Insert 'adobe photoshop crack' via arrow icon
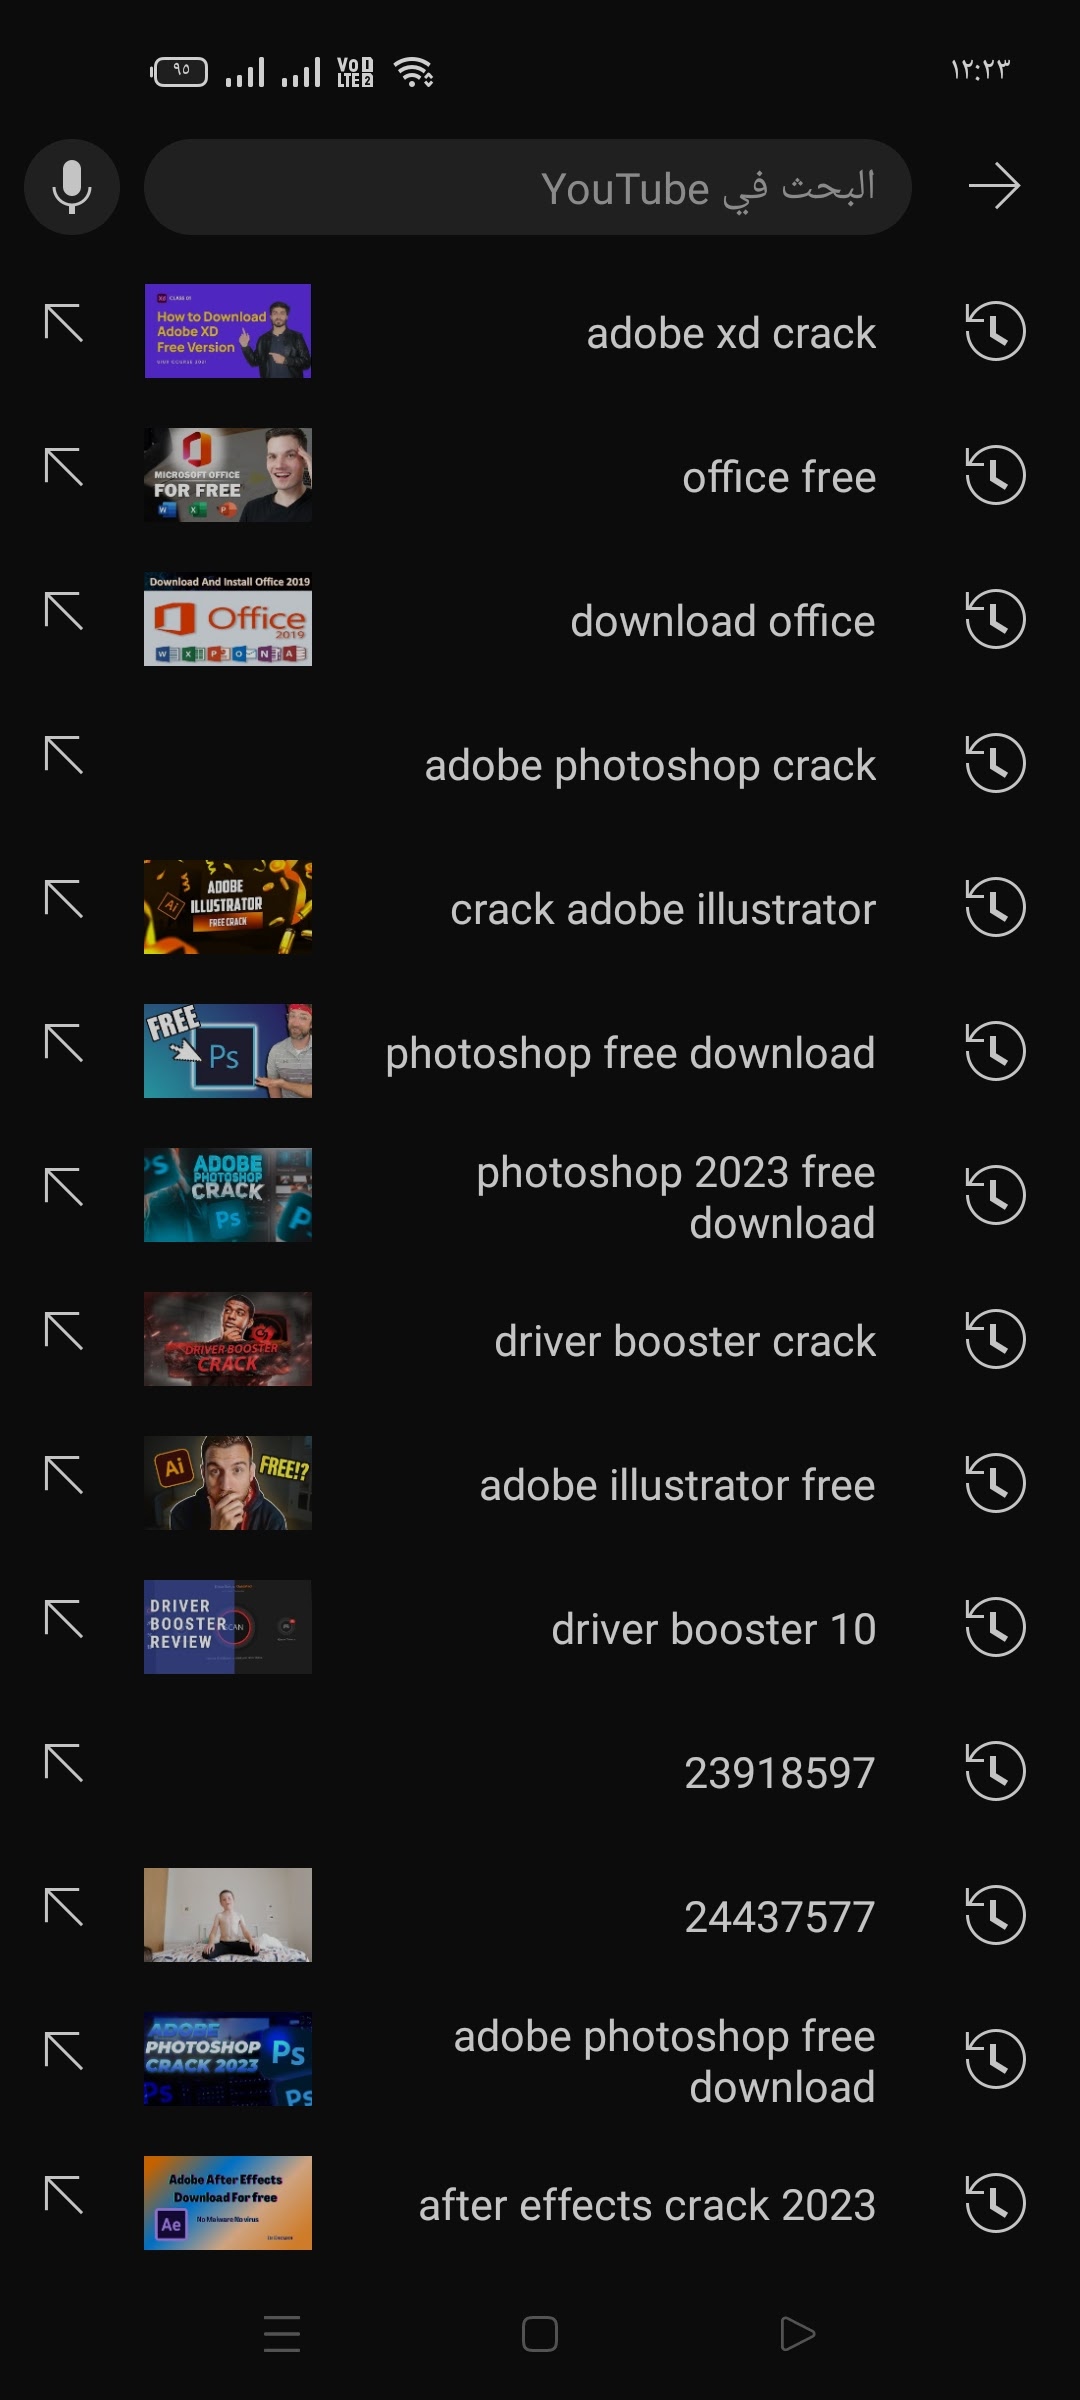This screenshot has width=1080, height=2400. click(x=64, y=756)
